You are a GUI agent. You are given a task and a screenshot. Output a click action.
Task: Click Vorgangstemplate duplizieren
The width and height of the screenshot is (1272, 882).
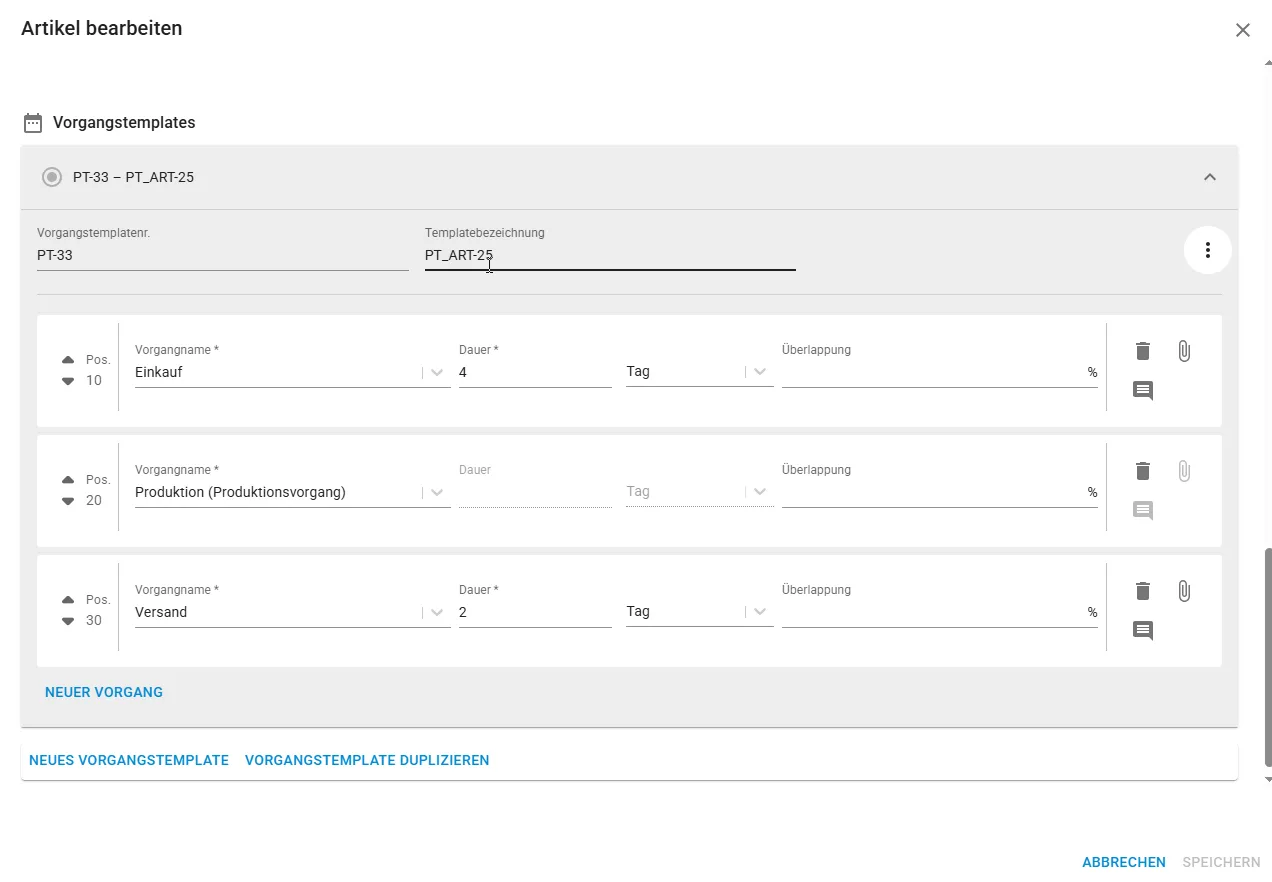[367, 760]
